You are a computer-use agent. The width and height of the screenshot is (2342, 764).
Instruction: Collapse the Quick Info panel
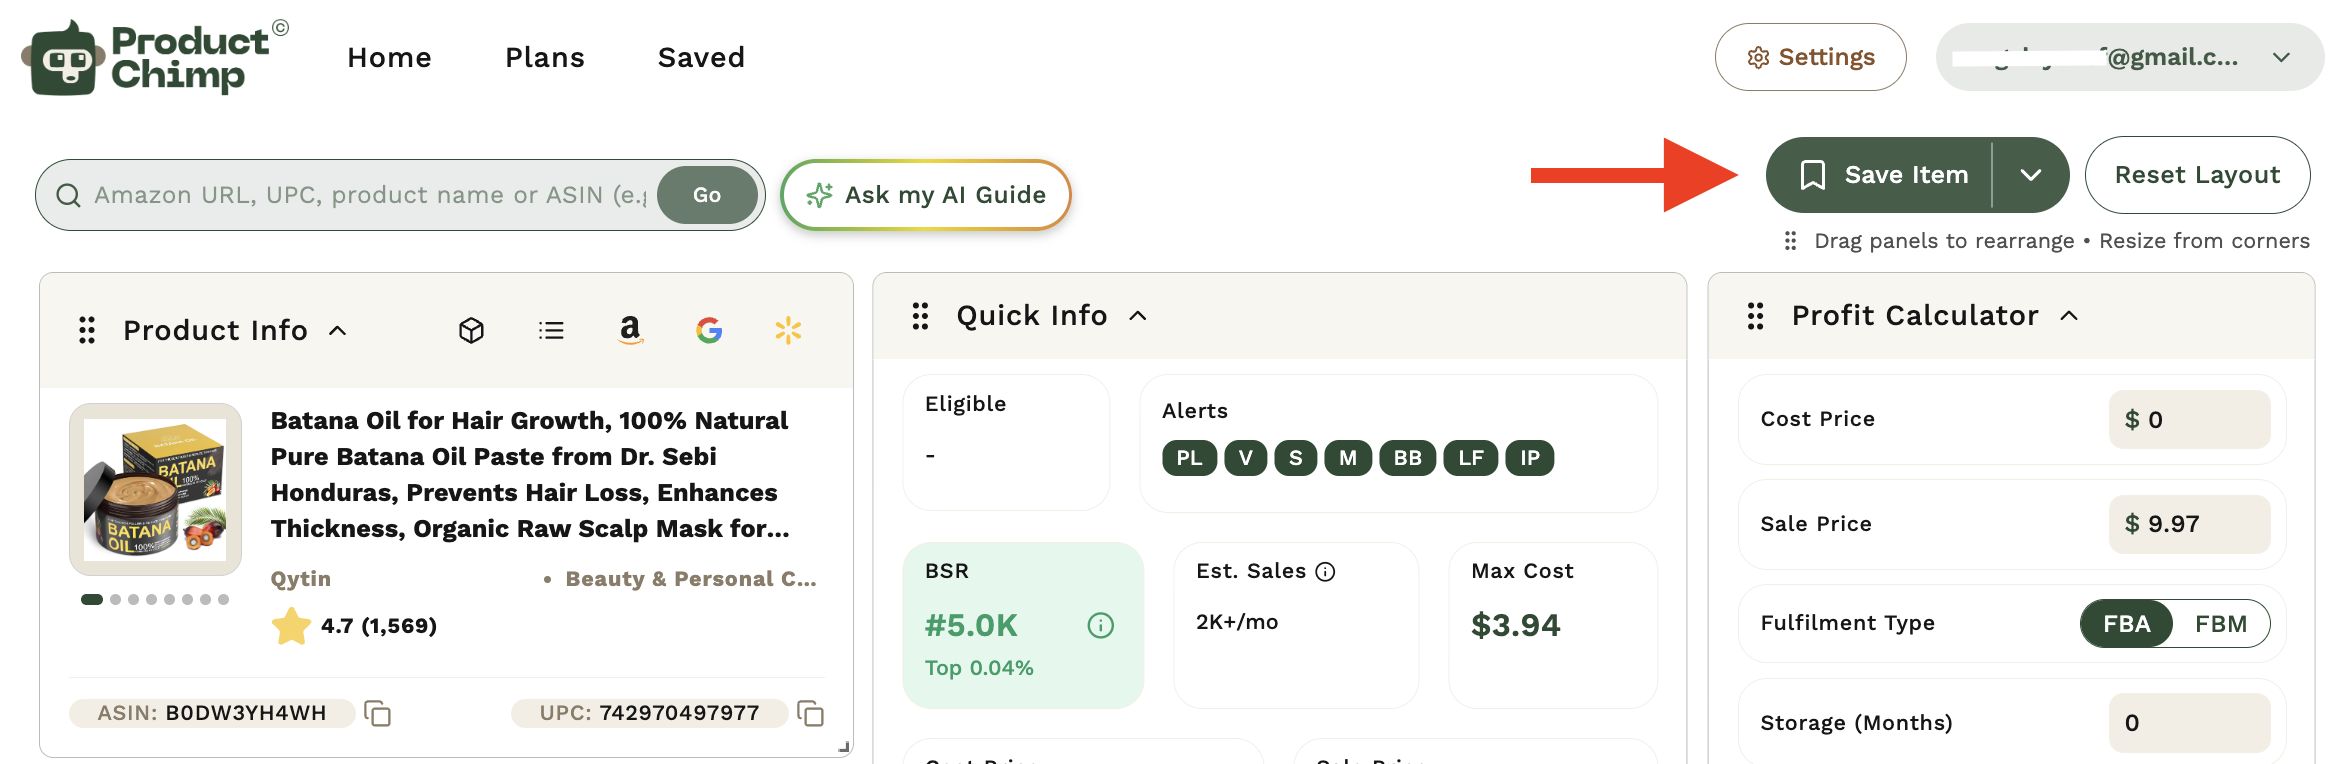[x=1138, y=316]
